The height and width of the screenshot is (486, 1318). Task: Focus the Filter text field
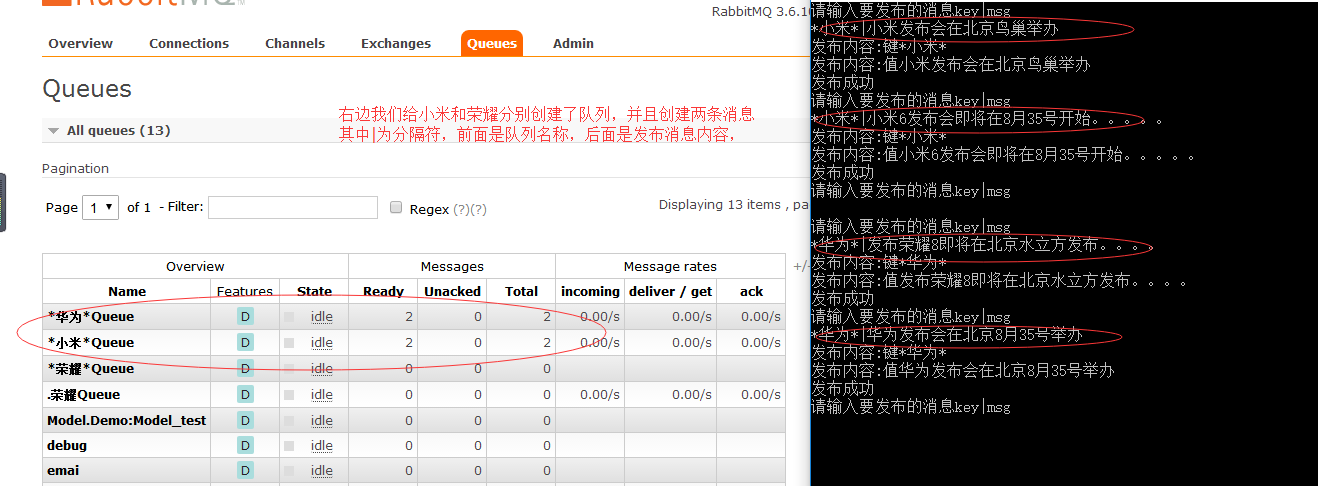tap(293, 207)
